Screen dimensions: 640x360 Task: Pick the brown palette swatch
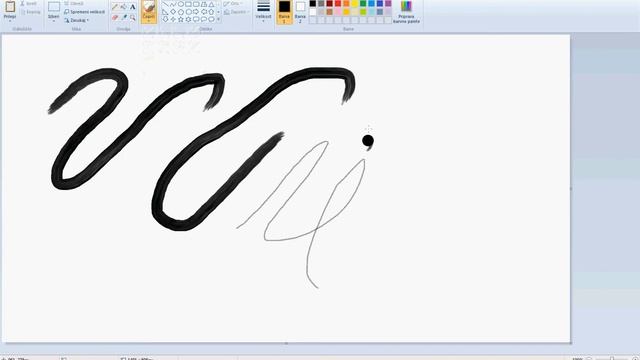point(329,12)
